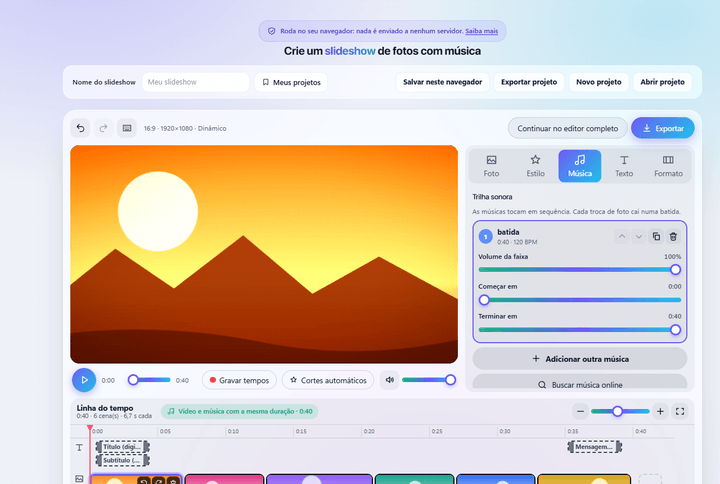Click Buscar música online
The image size is (720, 484).
(x=579, y=384)
